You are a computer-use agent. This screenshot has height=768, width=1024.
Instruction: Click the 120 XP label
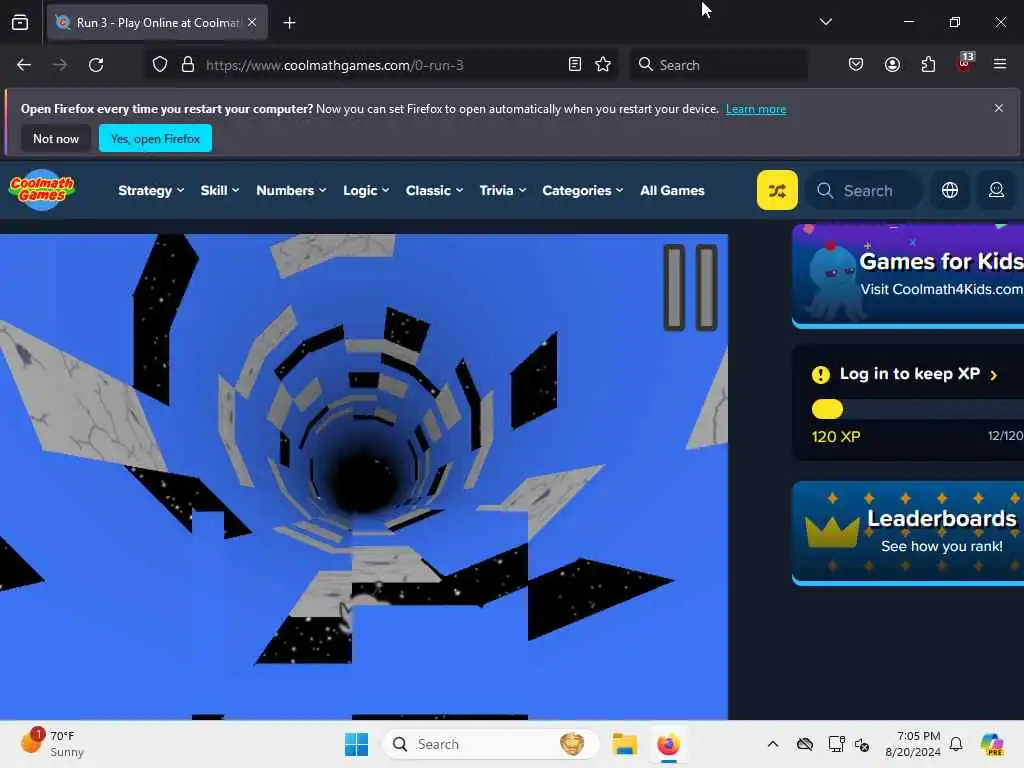(835, 437)
